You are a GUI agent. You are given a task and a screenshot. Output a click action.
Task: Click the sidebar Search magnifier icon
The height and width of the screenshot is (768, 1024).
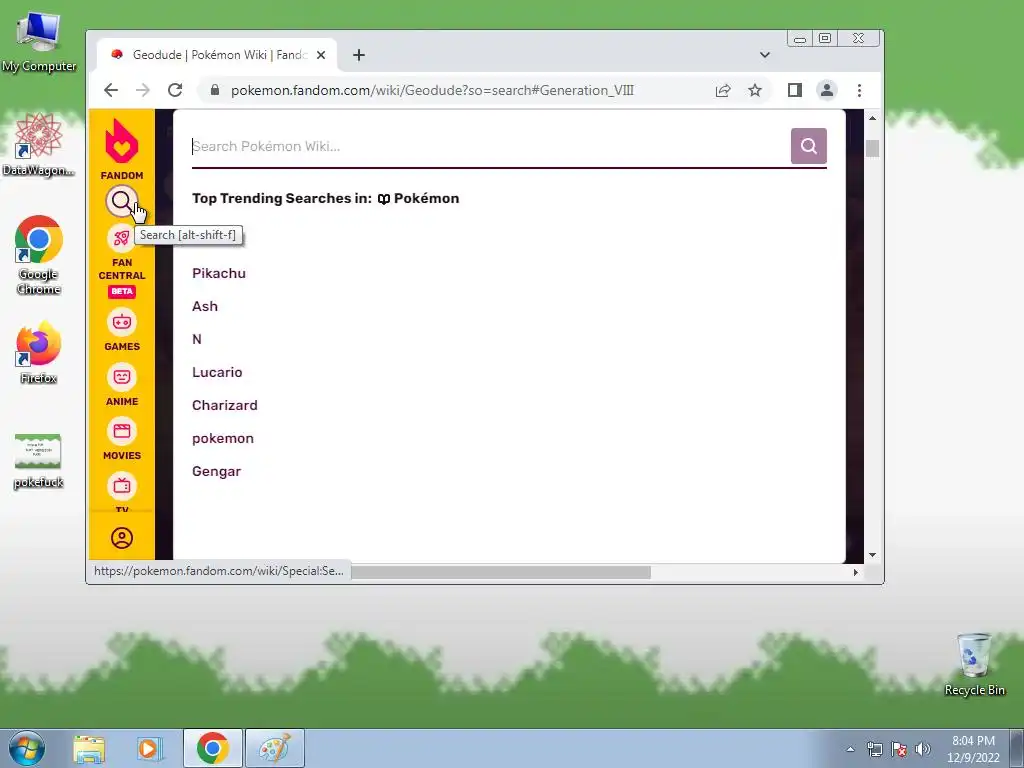pos(121,202)
